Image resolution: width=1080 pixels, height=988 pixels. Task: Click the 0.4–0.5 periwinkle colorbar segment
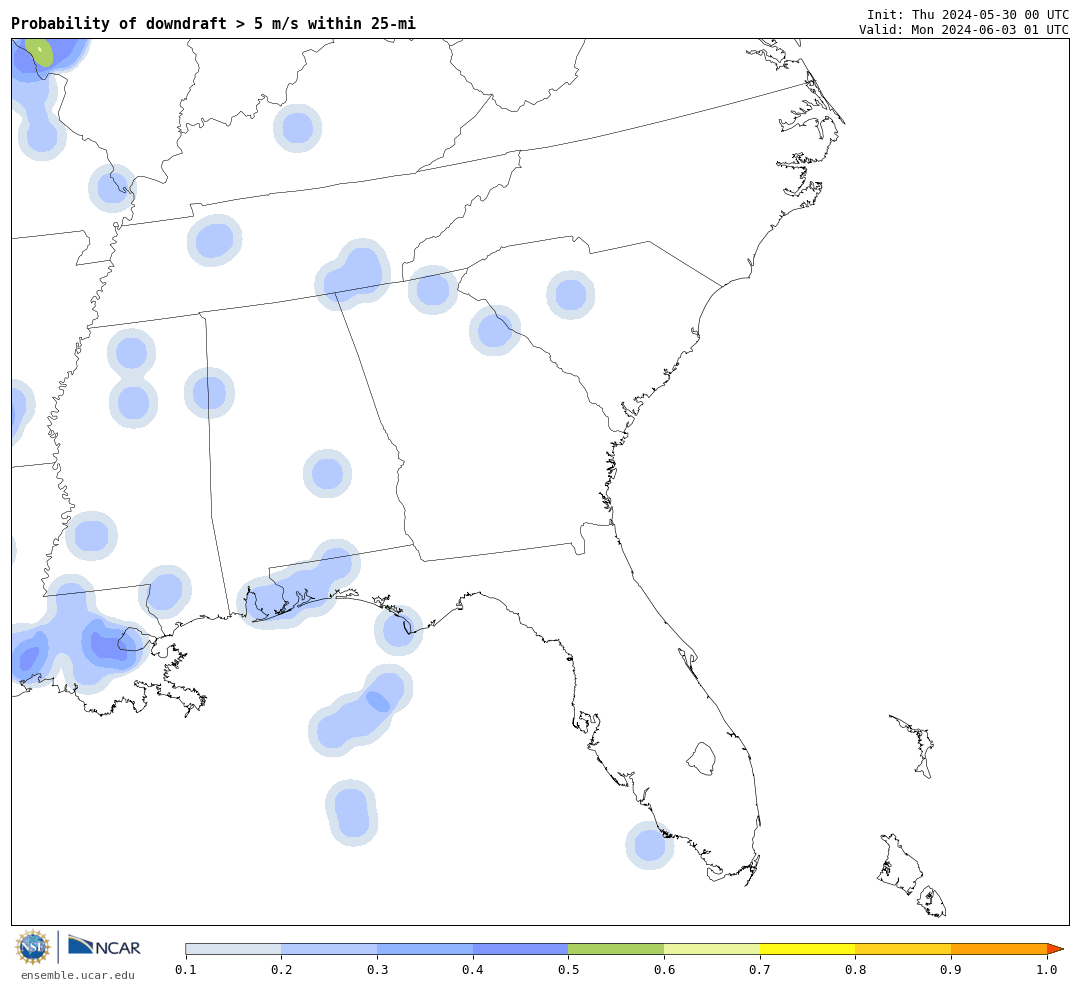pos(520,949)
